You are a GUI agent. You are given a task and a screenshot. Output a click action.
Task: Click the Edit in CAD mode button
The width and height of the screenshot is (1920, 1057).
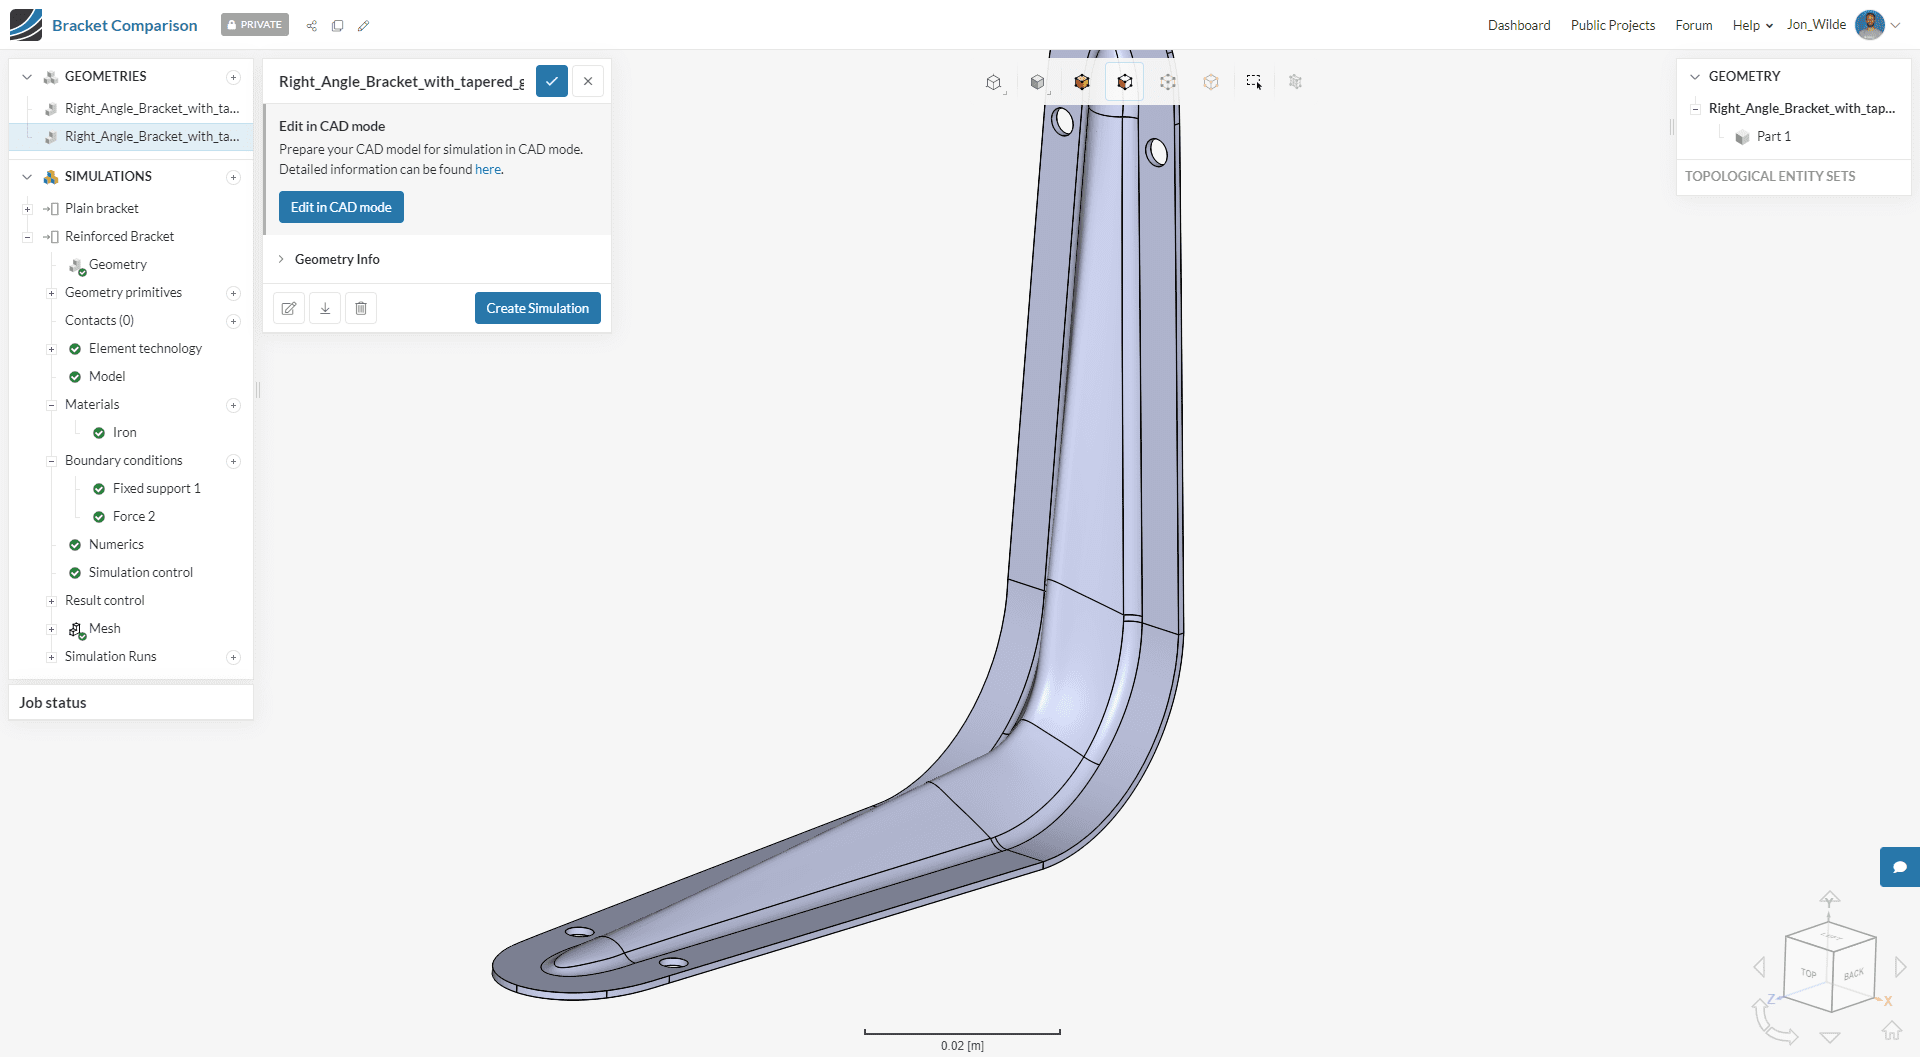[341, 207]
